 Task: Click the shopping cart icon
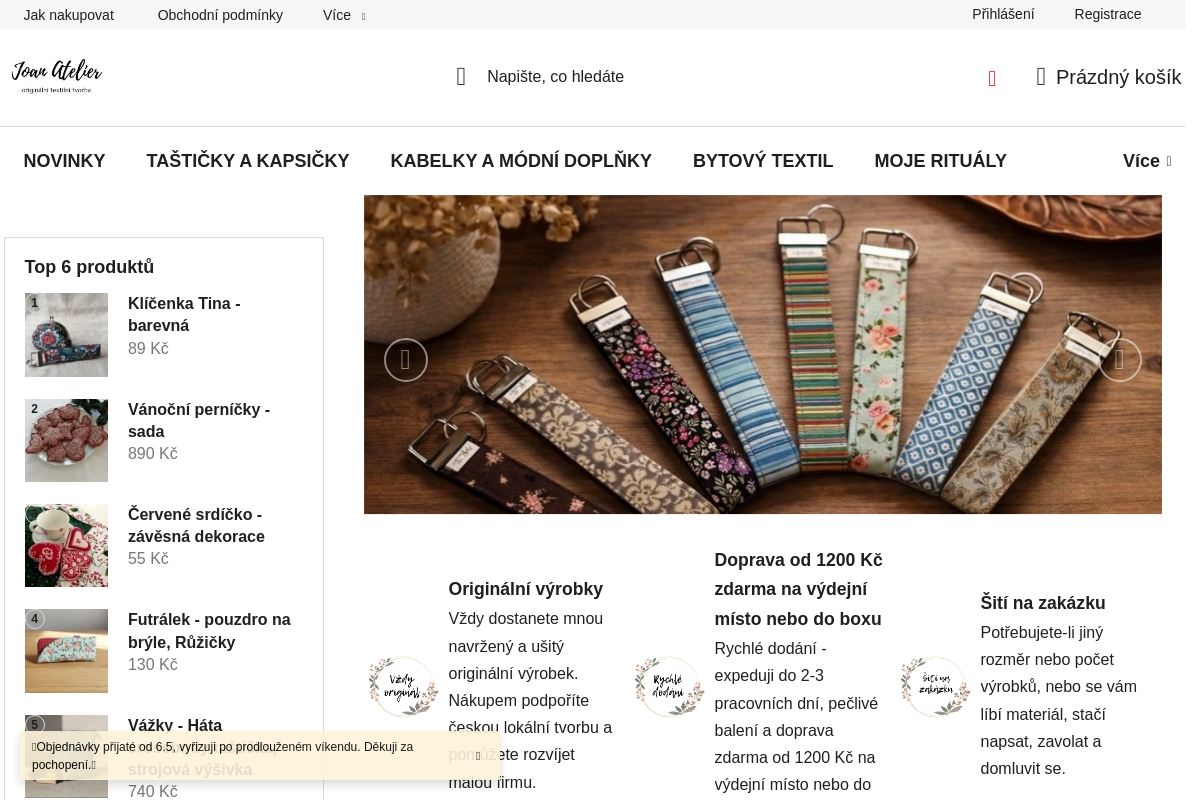tap(1041, 77)
